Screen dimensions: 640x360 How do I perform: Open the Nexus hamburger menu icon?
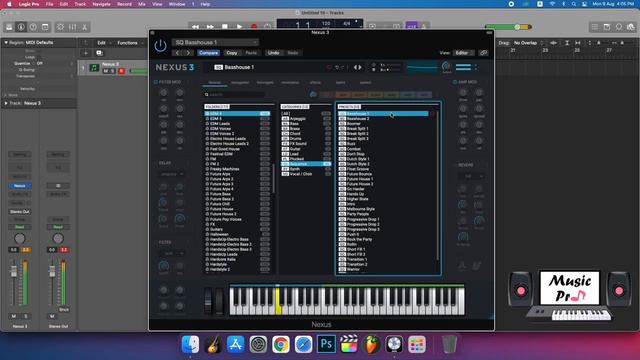pyautogui.click(x=463, y=67)
